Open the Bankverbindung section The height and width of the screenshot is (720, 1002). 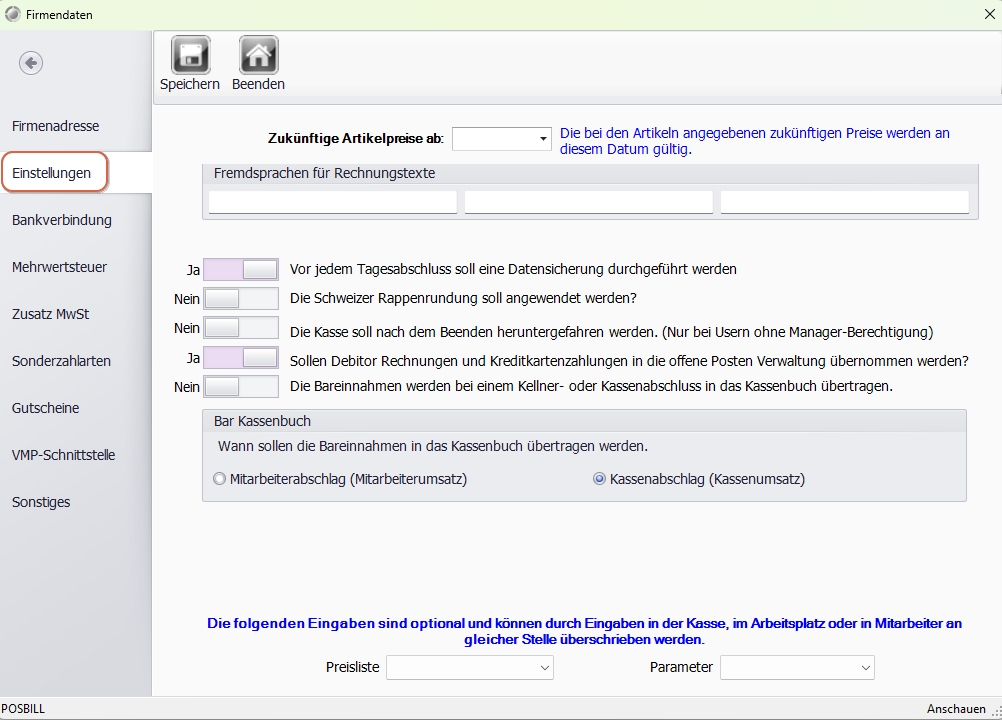tap(62, 220)
